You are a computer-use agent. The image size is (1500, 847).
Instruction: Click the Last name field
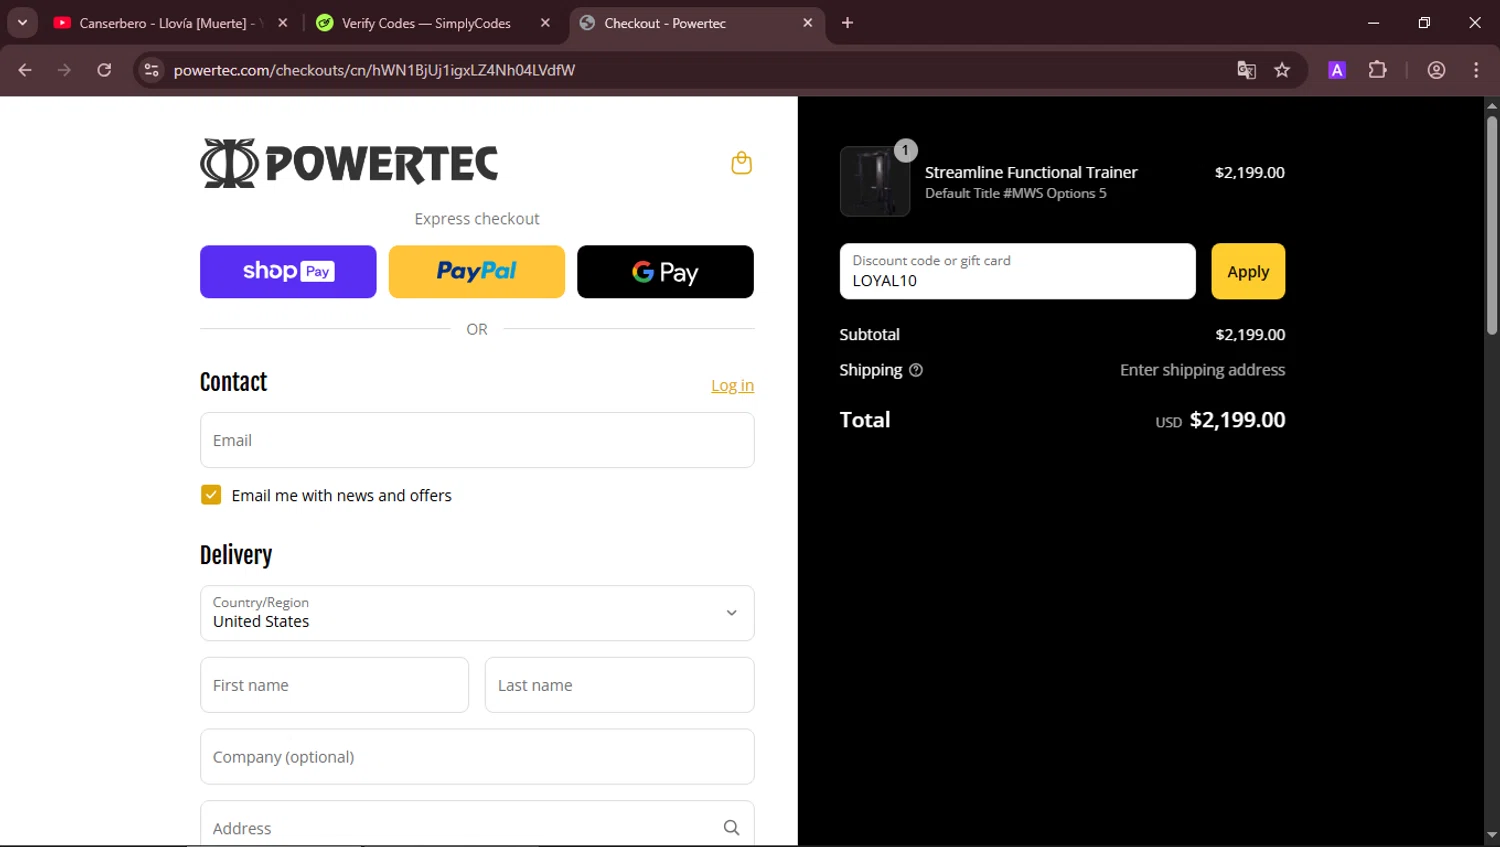[620, 685]
